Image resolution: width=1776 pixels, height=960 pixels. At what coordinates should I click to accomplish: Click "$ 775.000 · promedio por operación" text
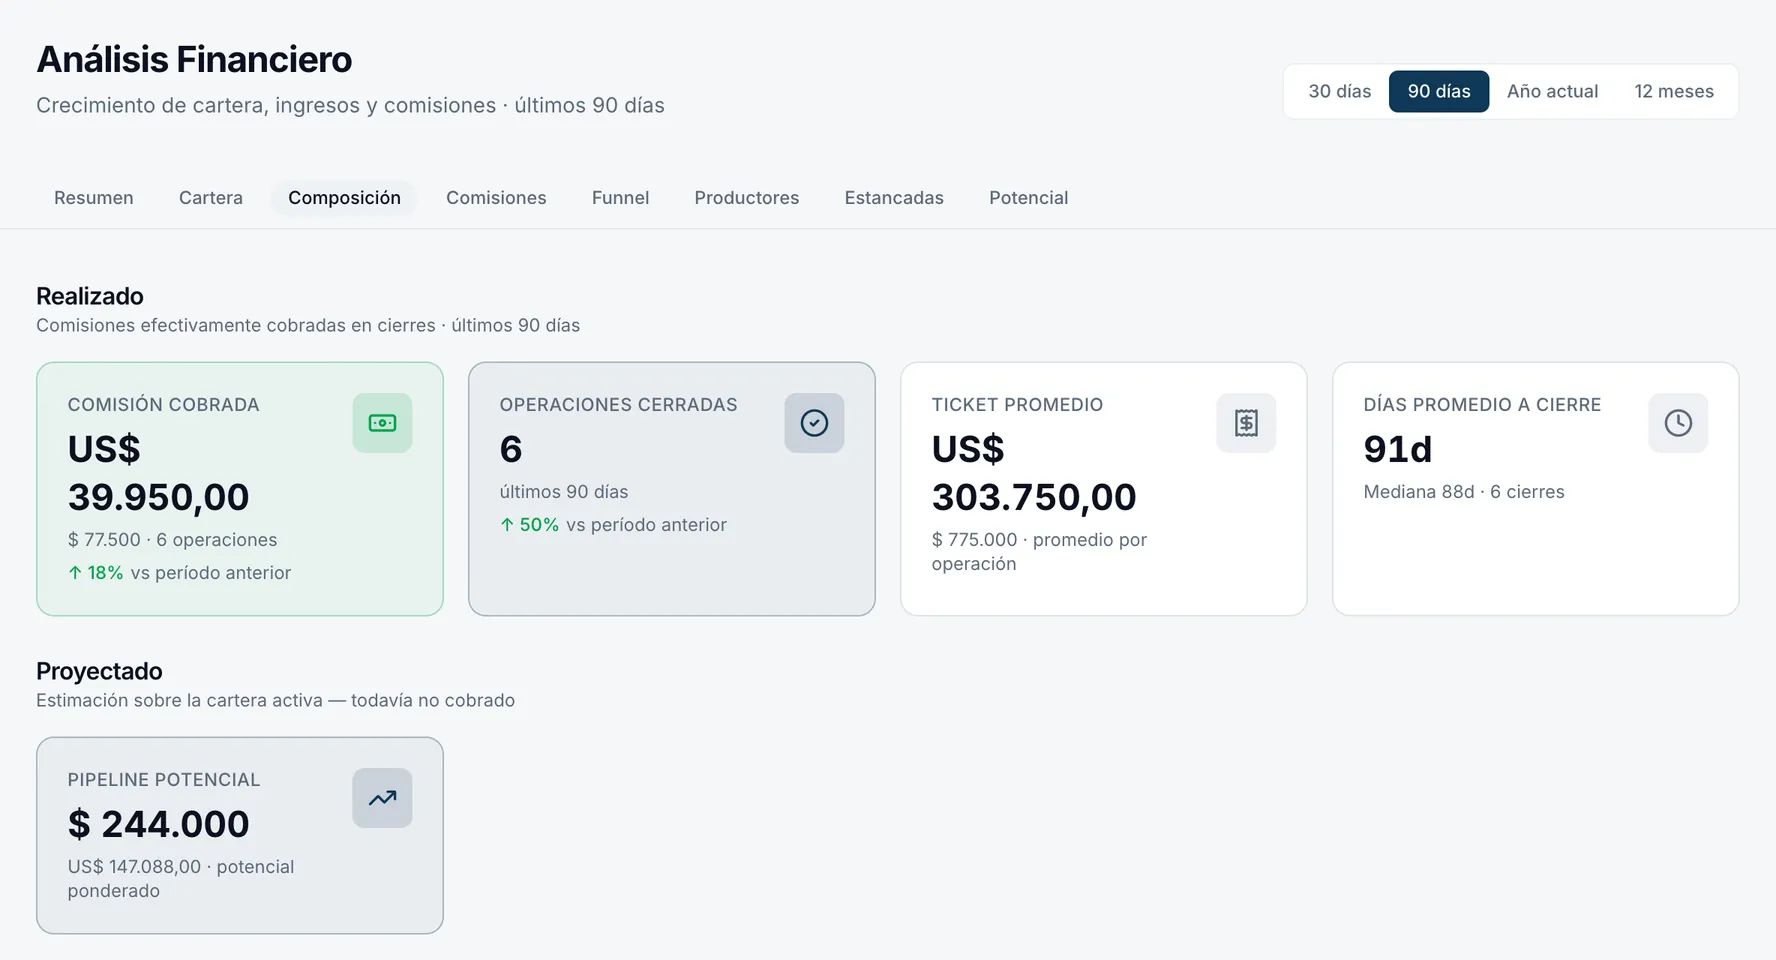(x=1039, y=552)
